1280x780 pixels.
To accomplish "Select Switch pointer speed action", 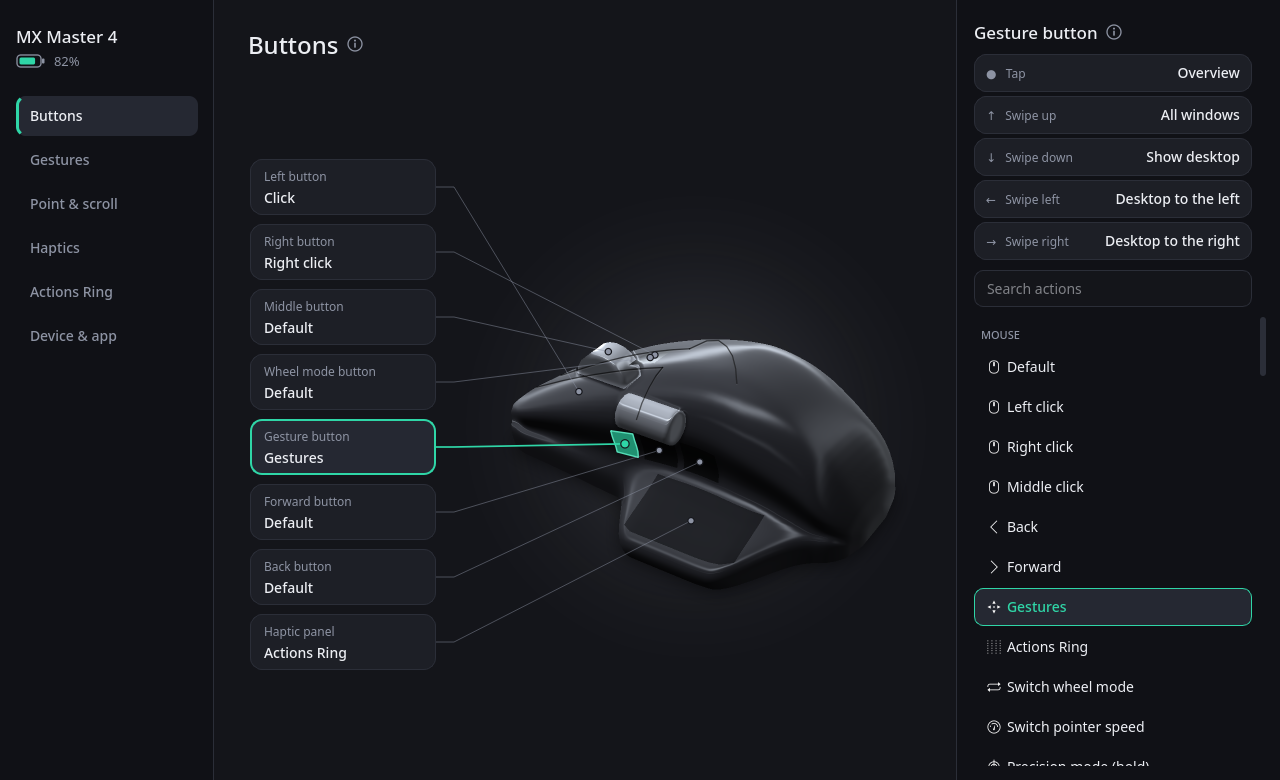I will point(1113,727).
